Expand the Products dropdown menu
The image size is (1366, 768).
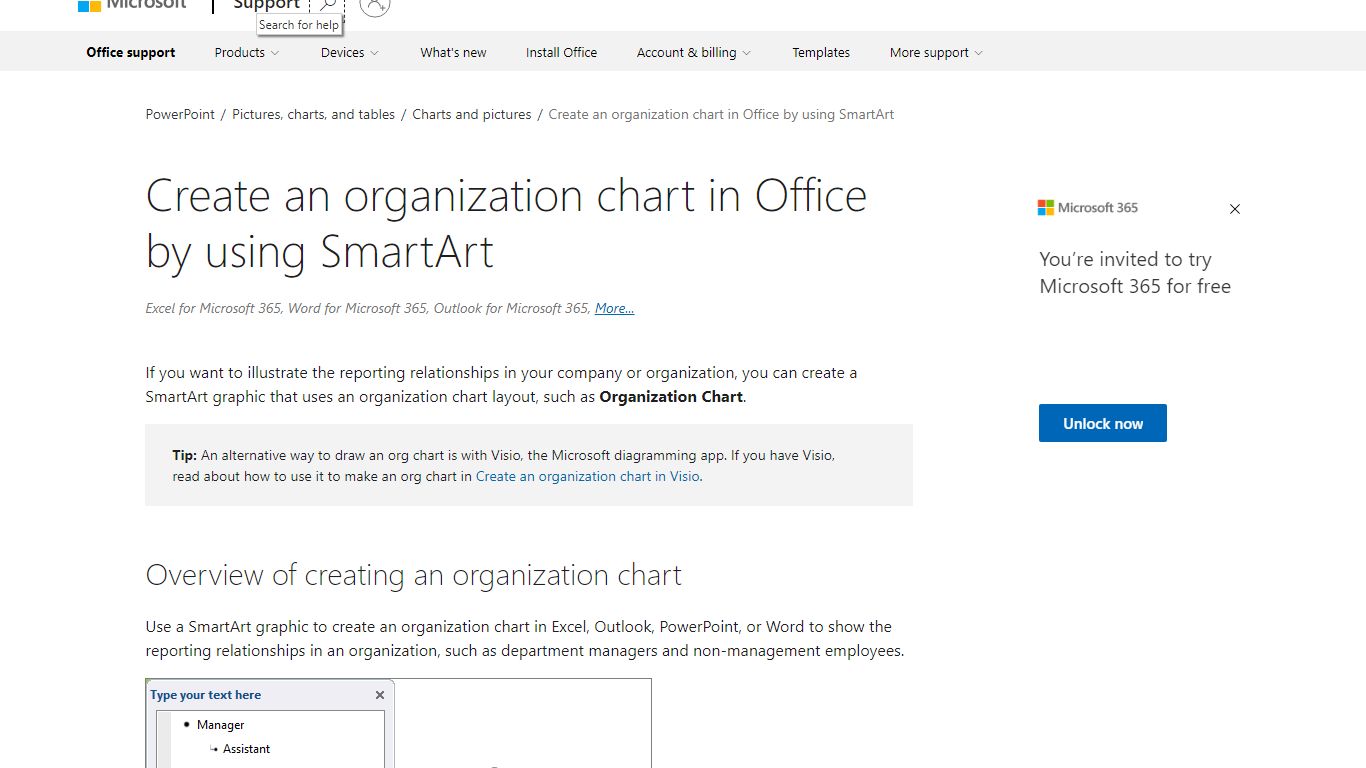(247, 53)
